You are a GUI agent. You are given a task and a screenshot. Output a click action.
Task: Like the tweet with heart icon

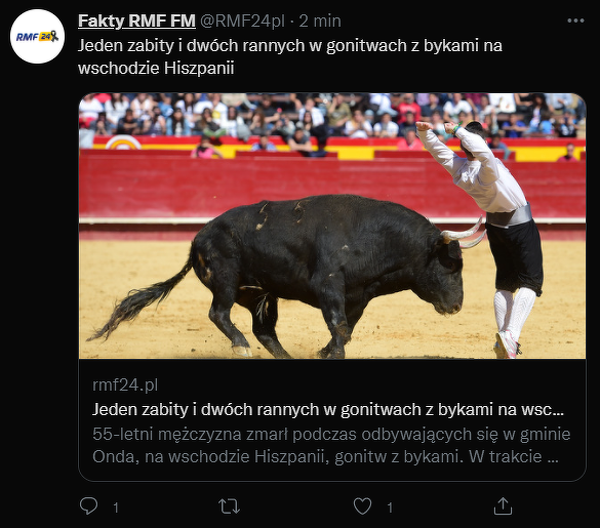click(x=362, y=506)
